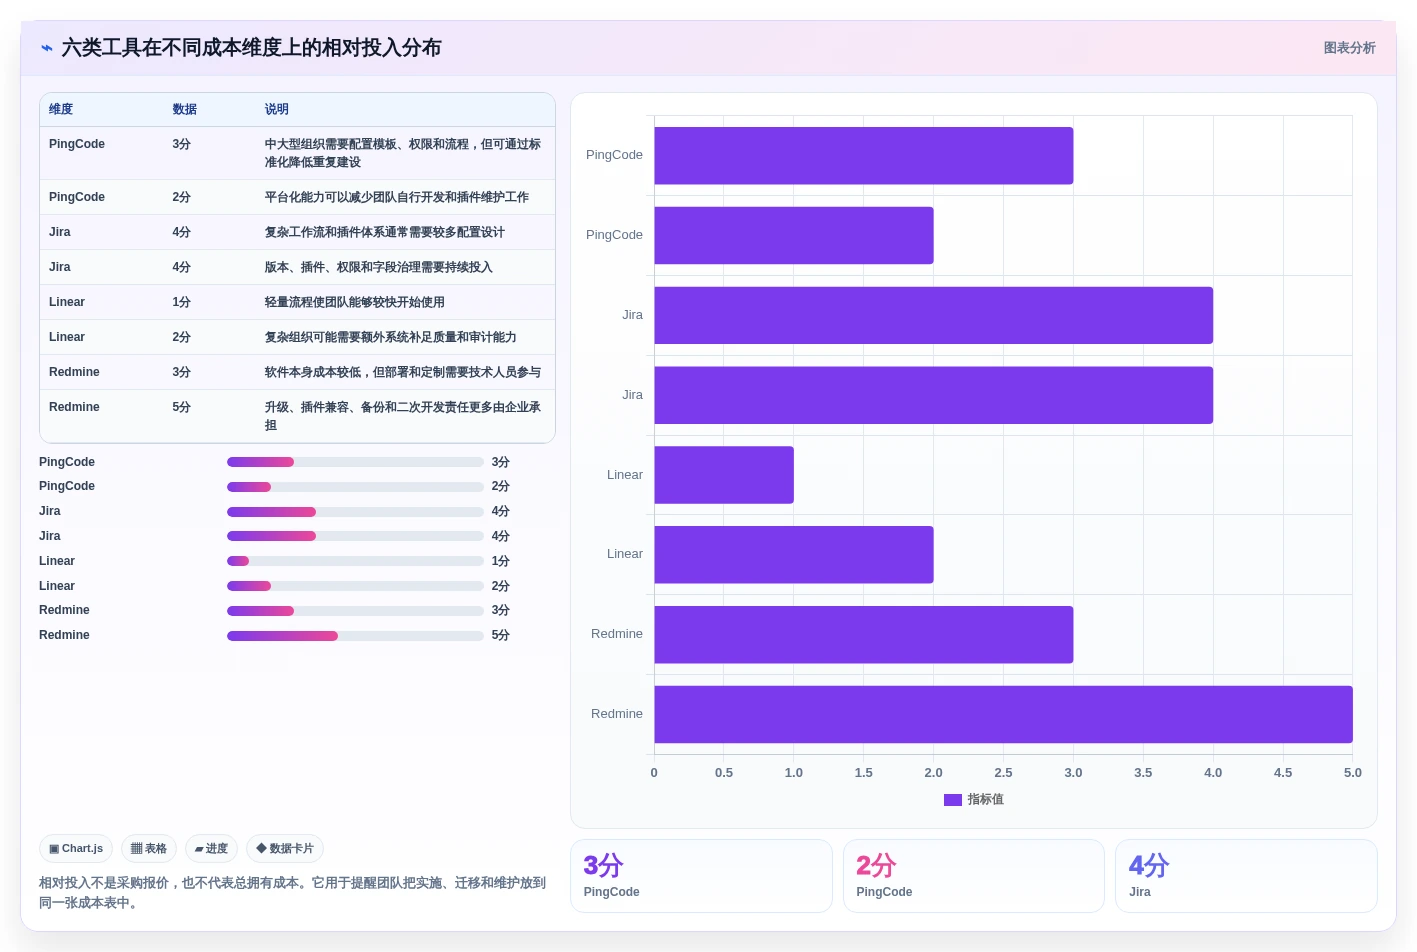Click the 0.5 tick on the x-axis

coord(724,773)
